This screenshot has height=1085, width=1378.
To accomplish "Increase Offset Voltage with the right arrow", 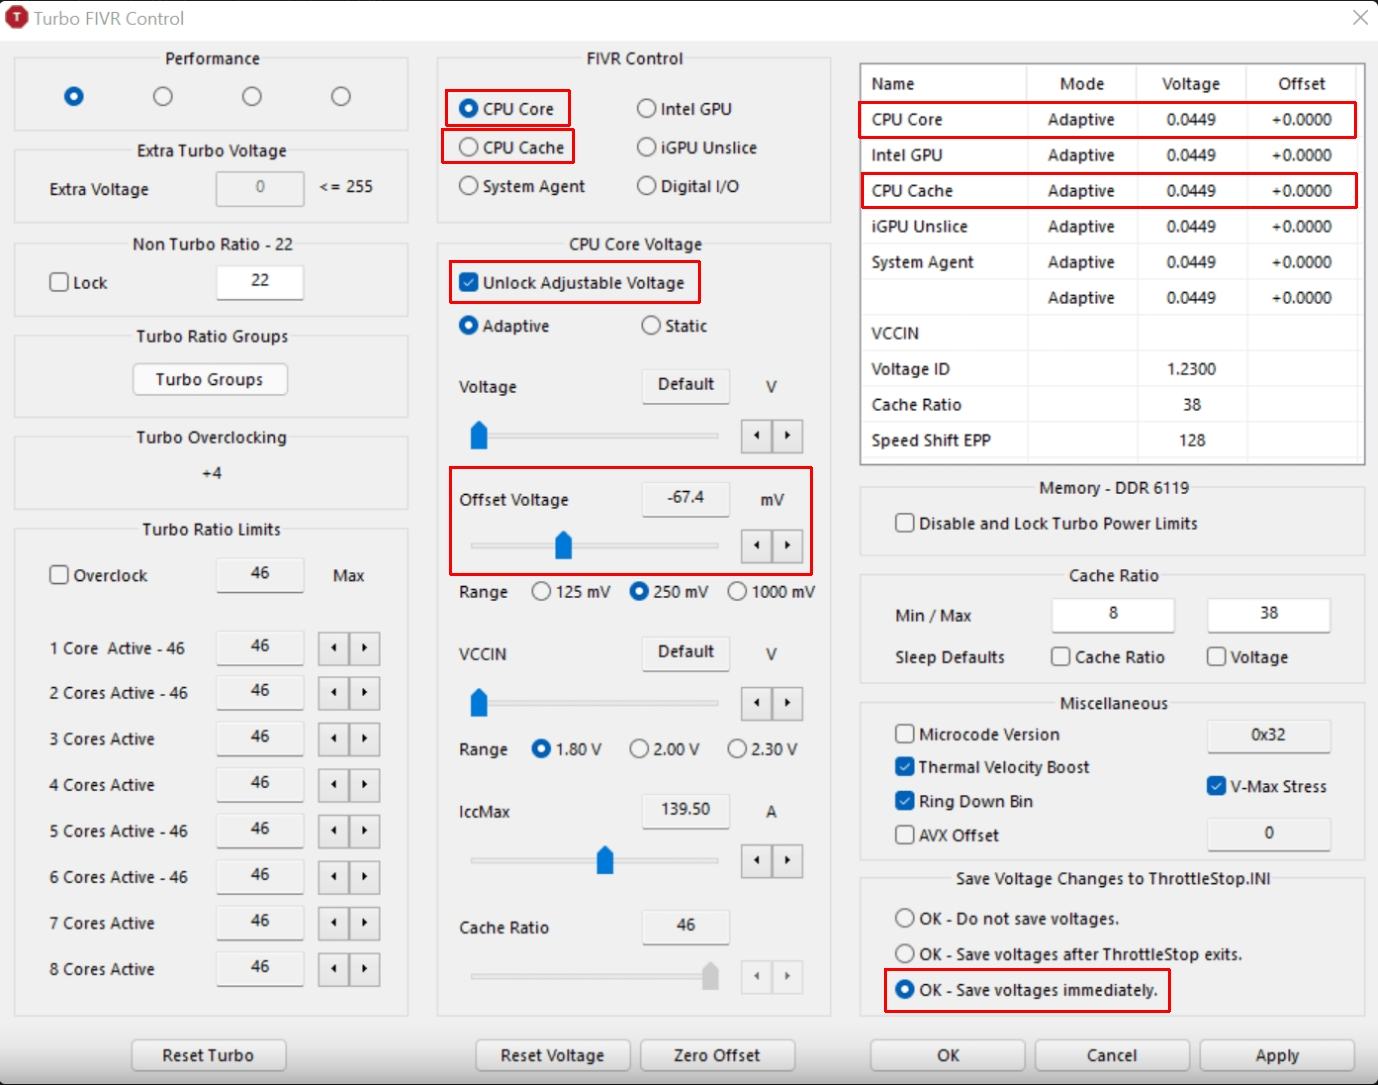I will tap(788, 545).
